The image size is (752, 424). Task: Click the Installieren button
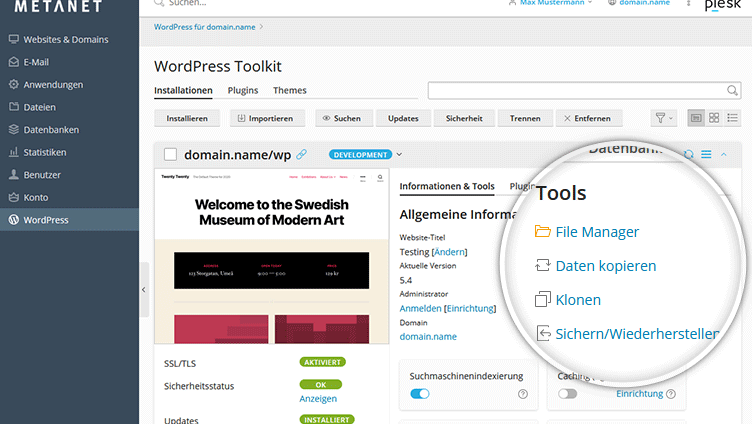click(187, 118)
